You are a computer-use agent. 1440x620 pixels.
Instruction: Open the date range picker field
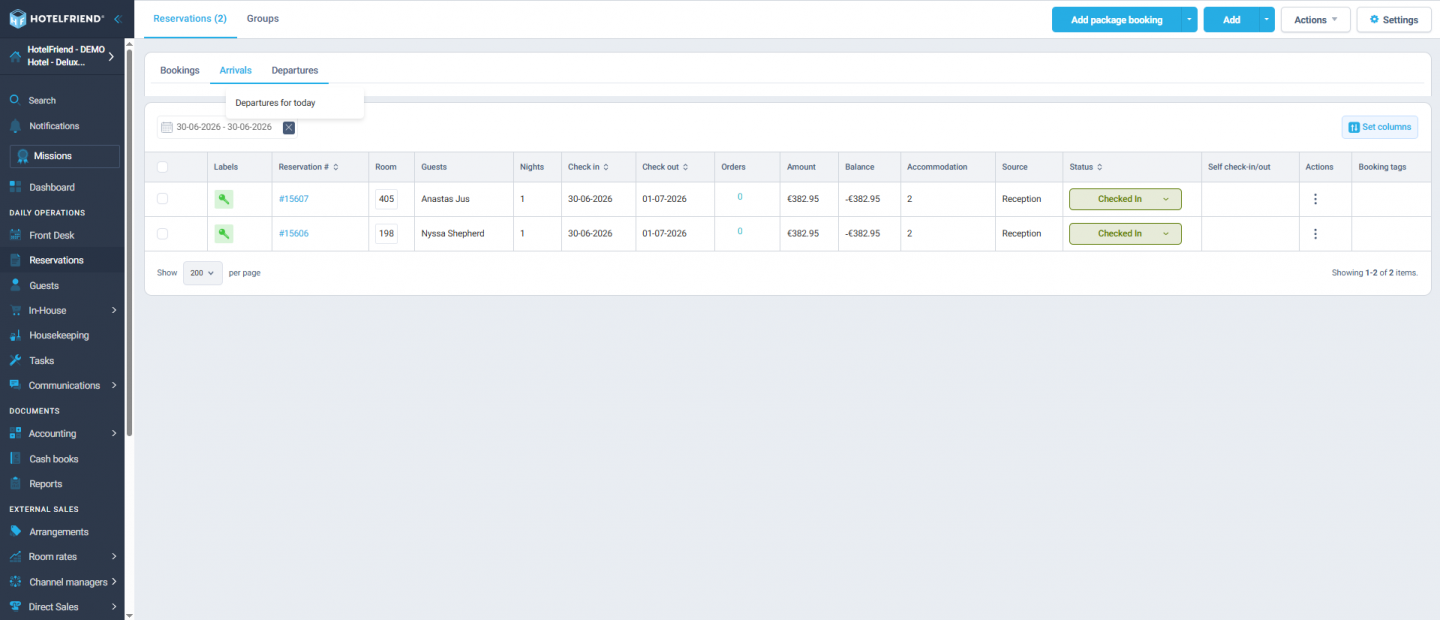point(218,127)
